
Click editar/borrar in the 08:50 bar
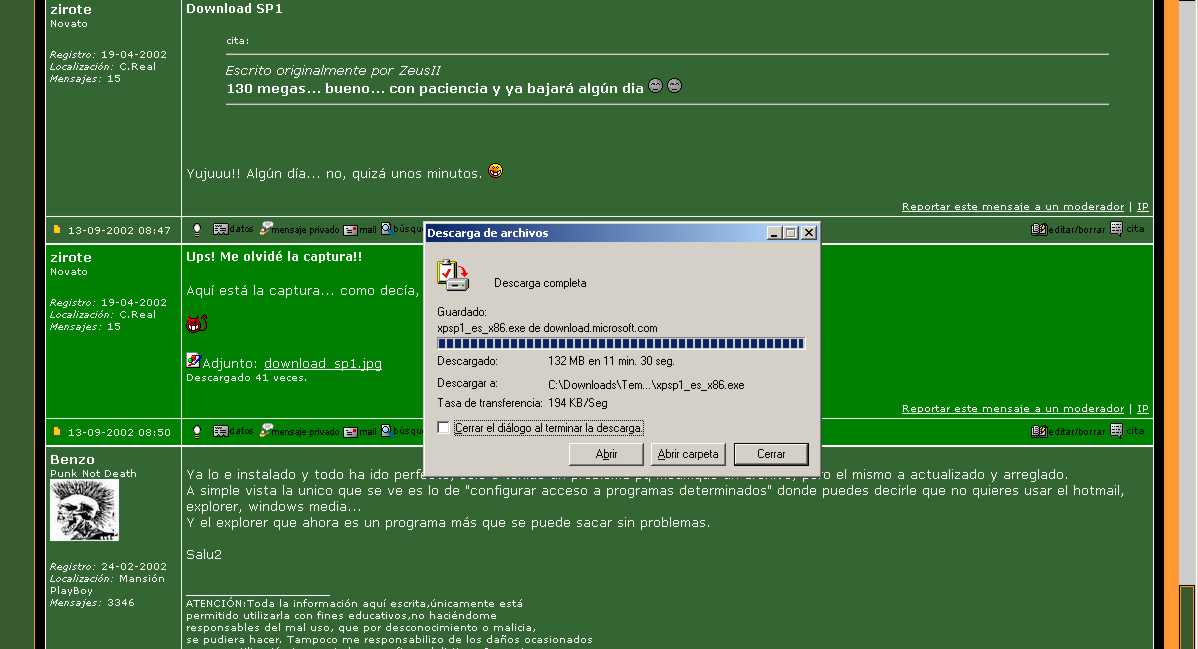point(1068,431)
